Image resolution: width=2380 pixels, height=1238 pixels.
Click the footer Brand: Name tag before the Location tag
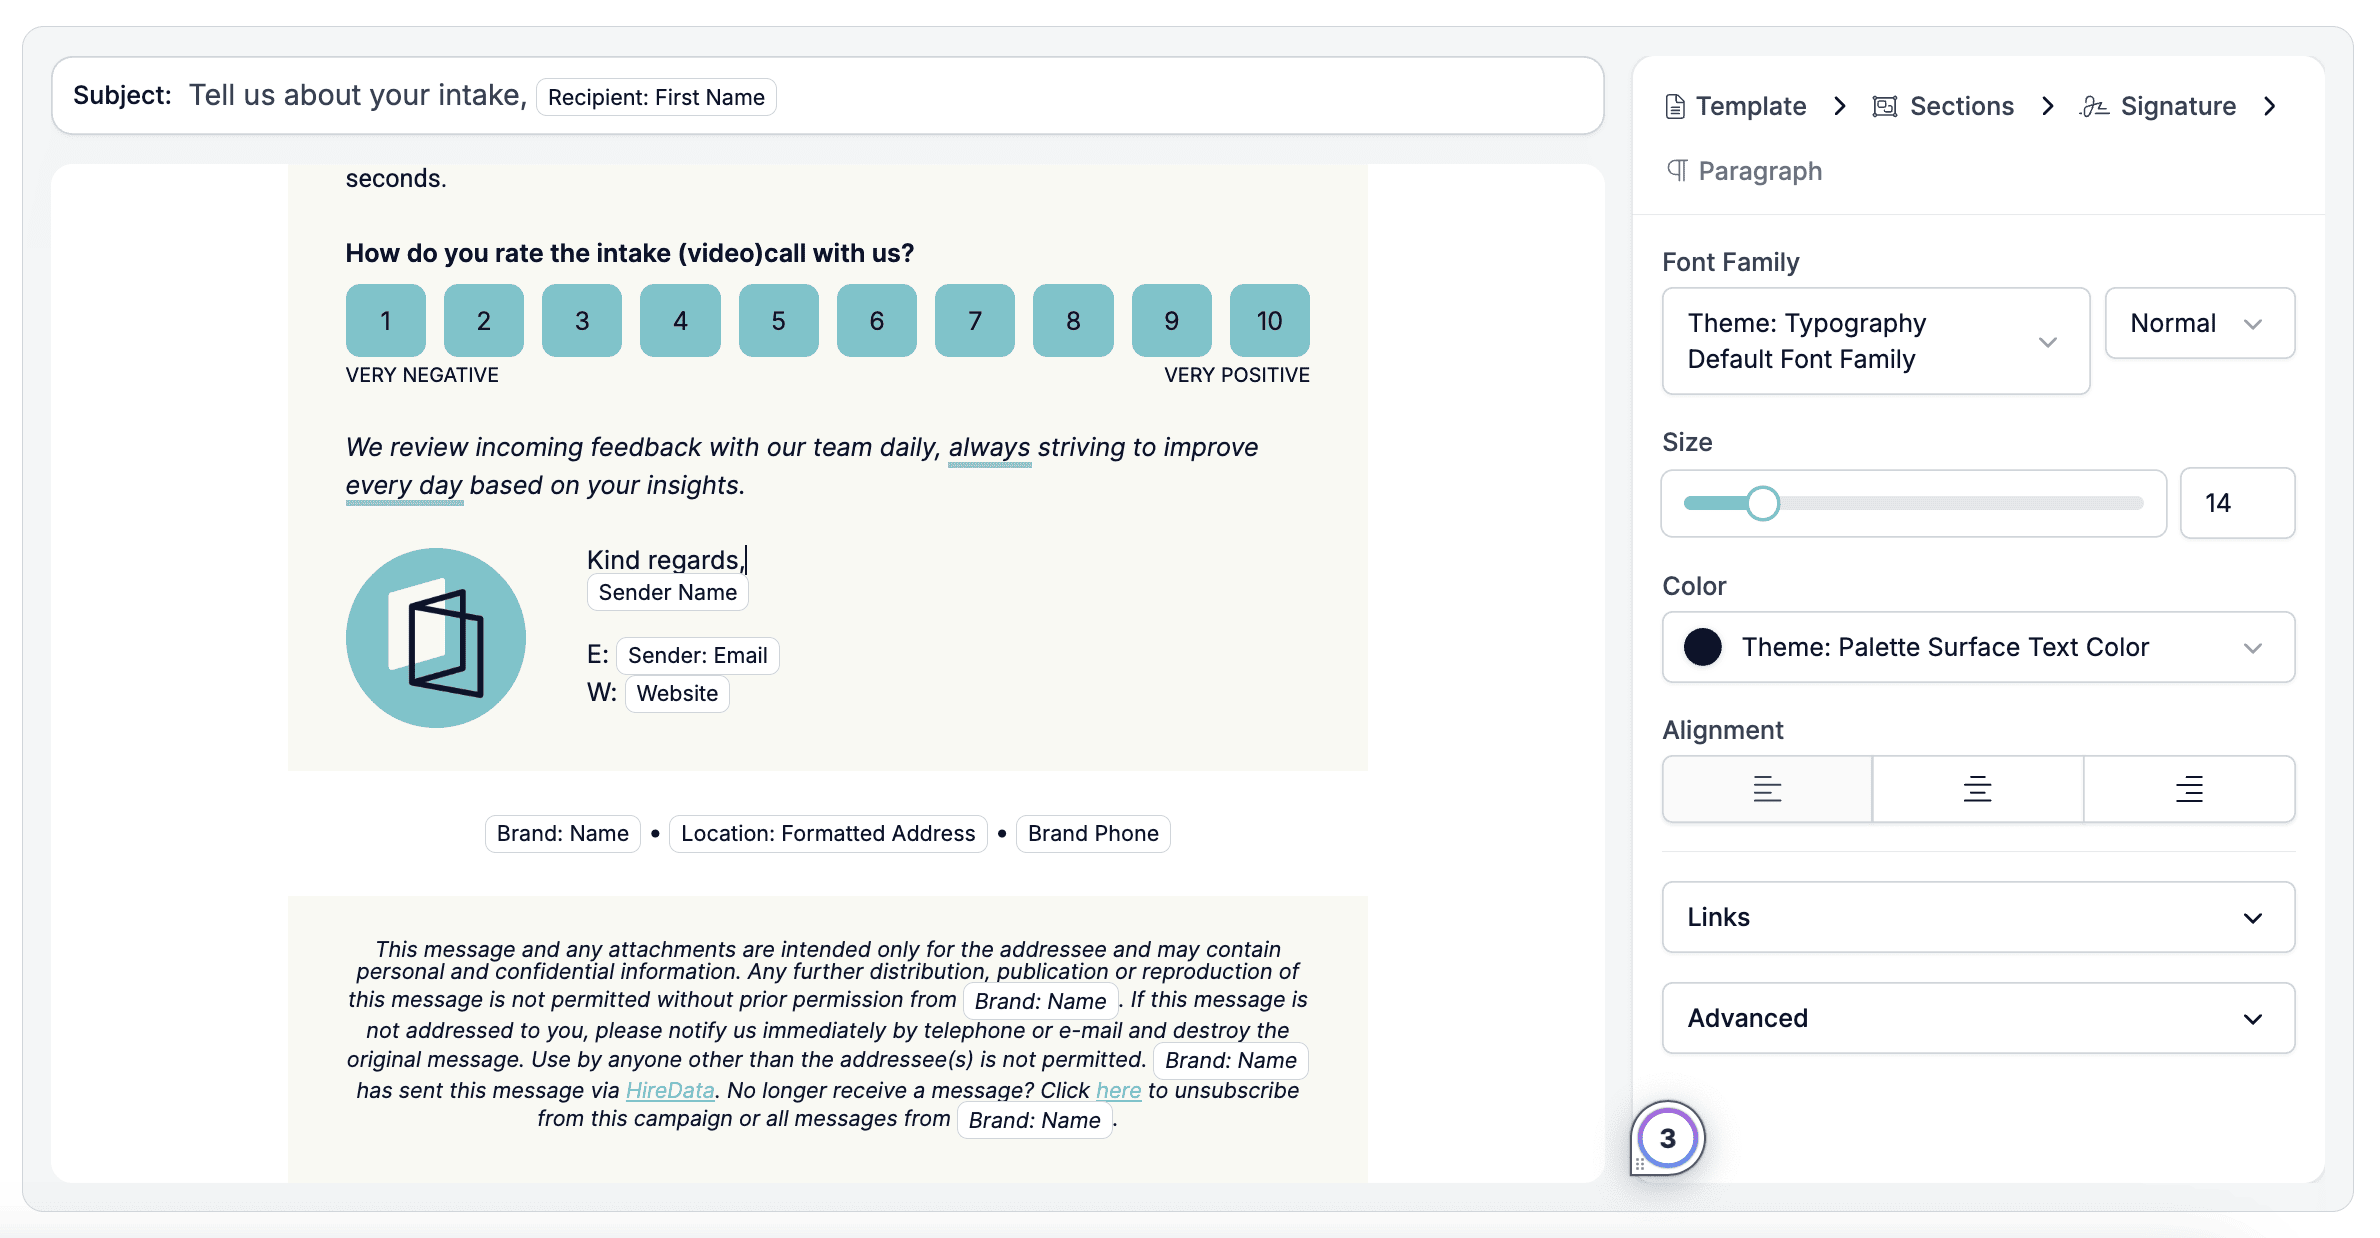click(563, 833)
